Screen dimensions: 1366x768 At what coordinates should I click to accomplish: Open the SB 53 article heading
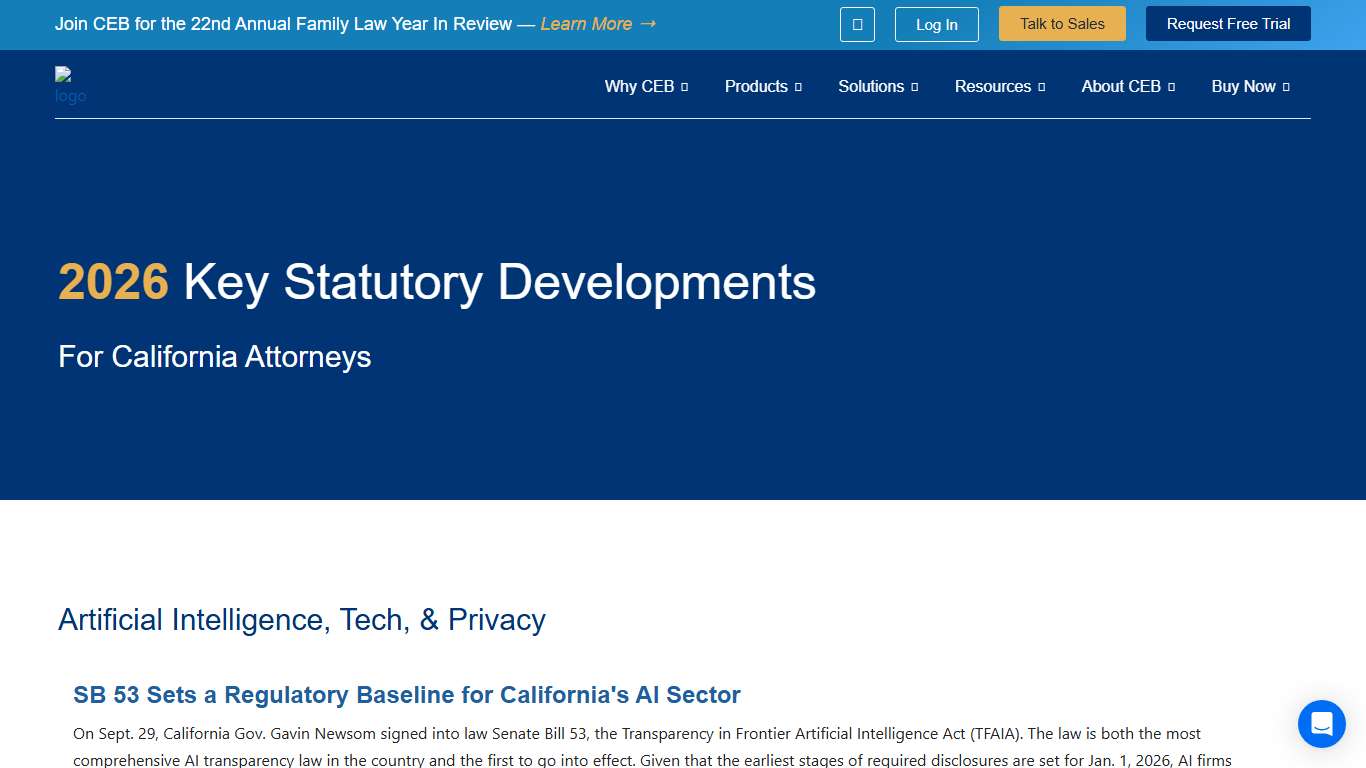click(x=407, y=695)
